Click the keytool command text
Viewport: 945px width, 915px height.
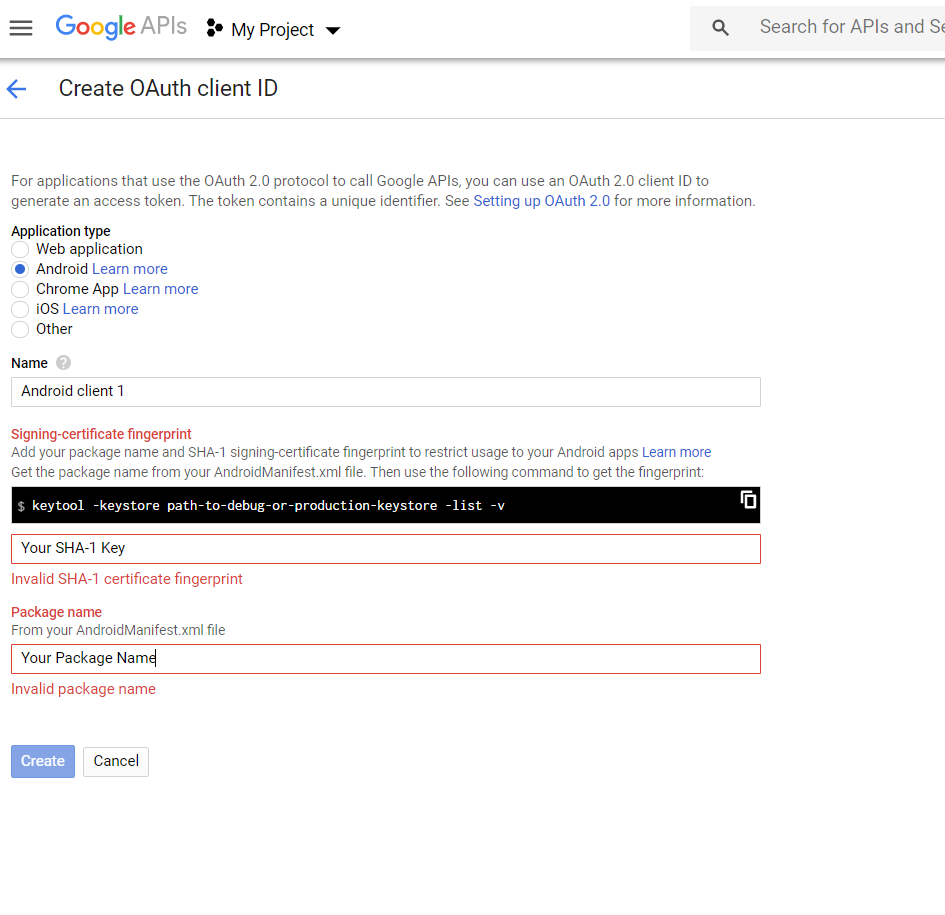[268, 506]
